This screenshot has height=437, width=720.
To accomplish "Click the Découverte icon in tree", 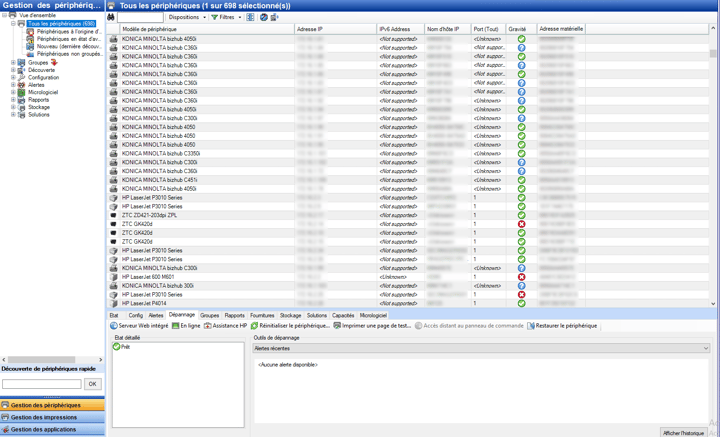I will [21, 70].
